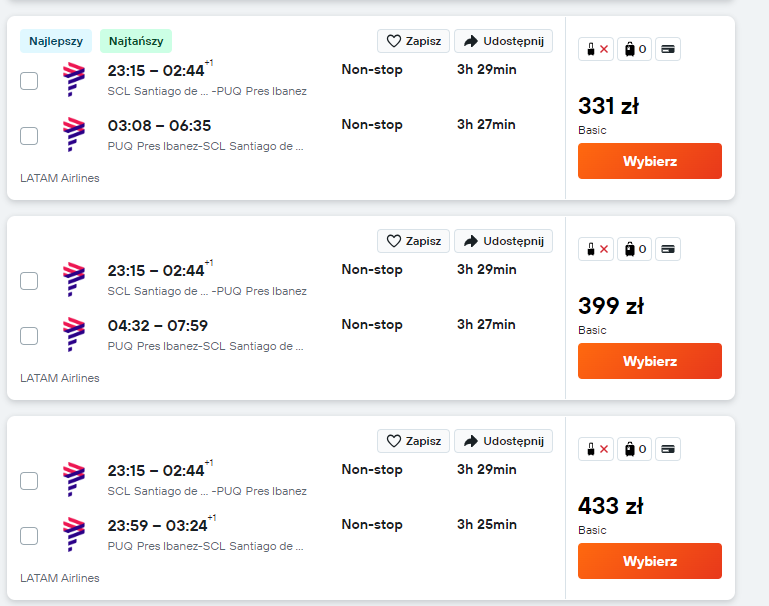Image resolution: width=769 pixels, height=606 pixels.
Task: Choose the 433 zł offer with Wybierz
Action: coord(650,561)
